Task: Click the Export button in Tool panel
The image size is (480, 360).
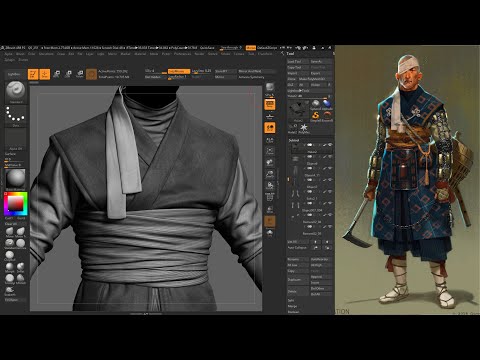Action: click(321, 73)
